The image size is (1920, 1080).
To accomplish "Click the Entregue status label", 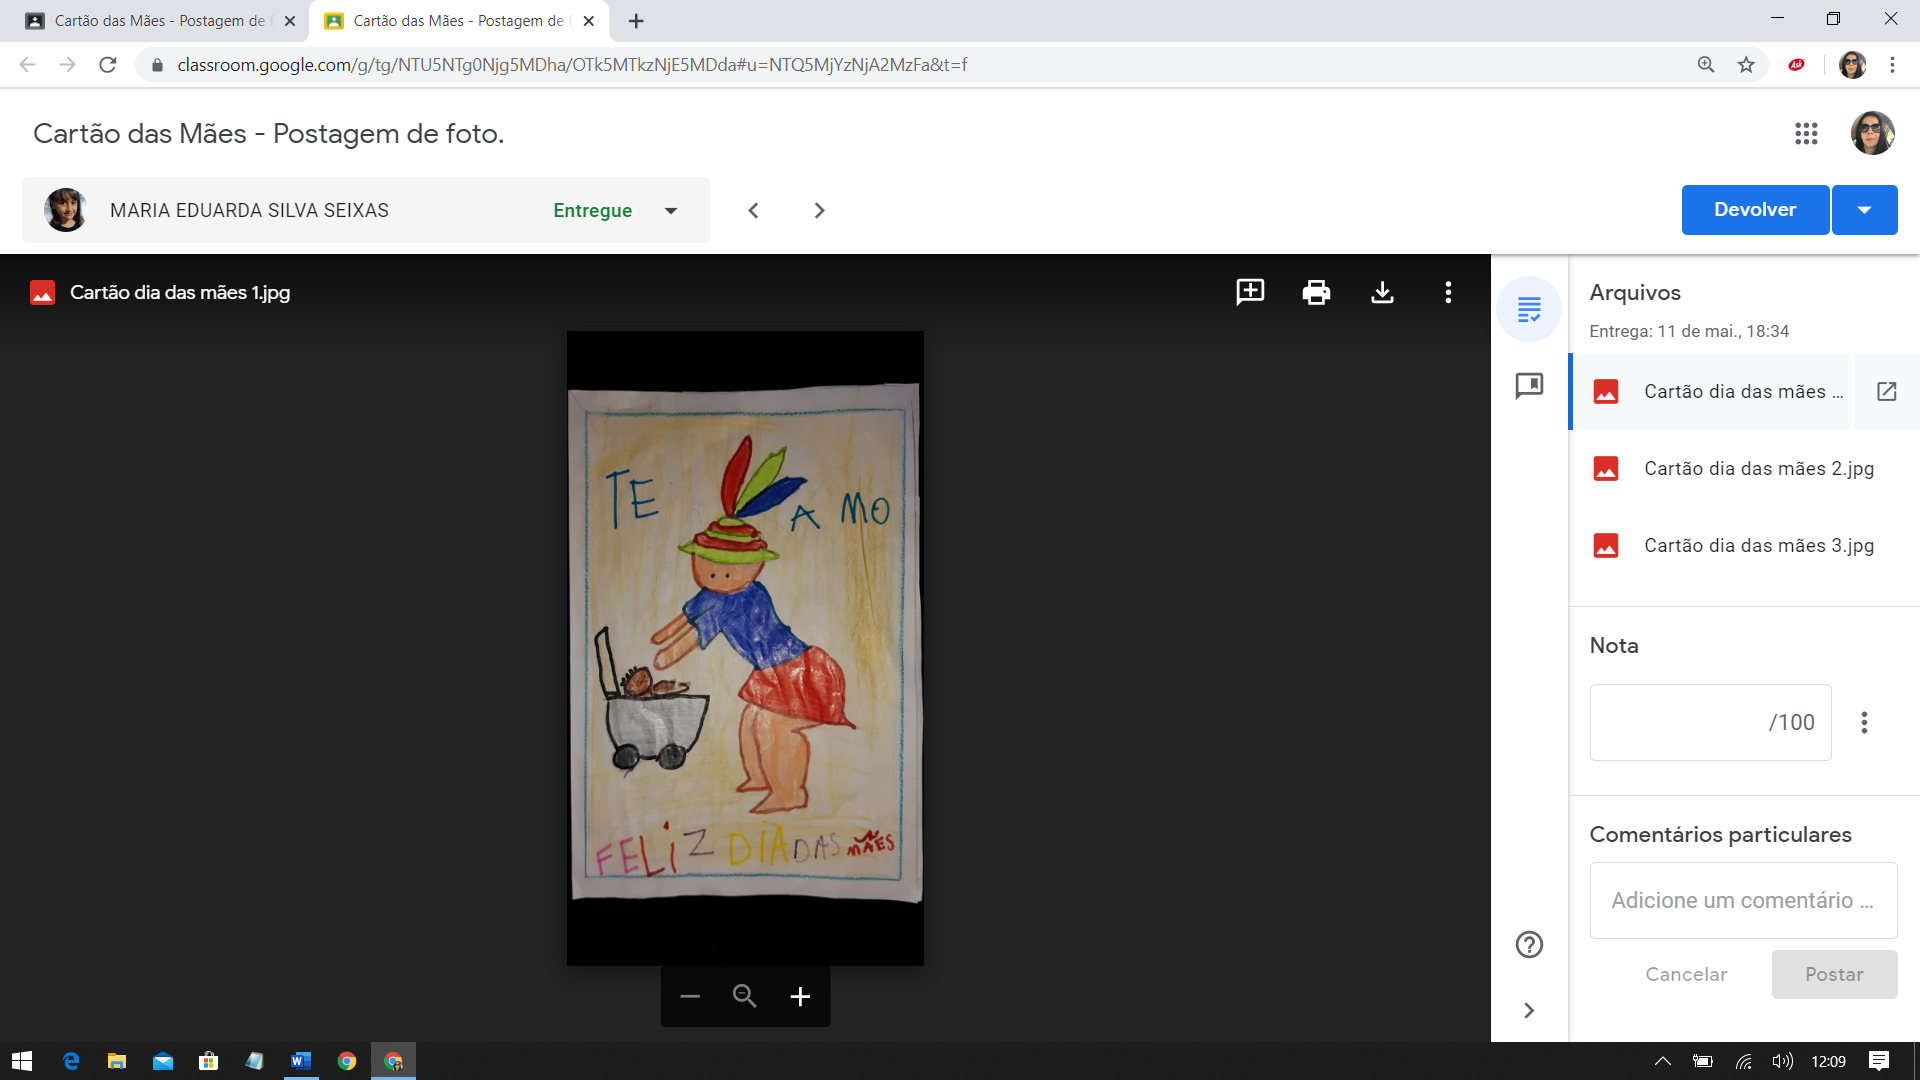I will (592, 210).
